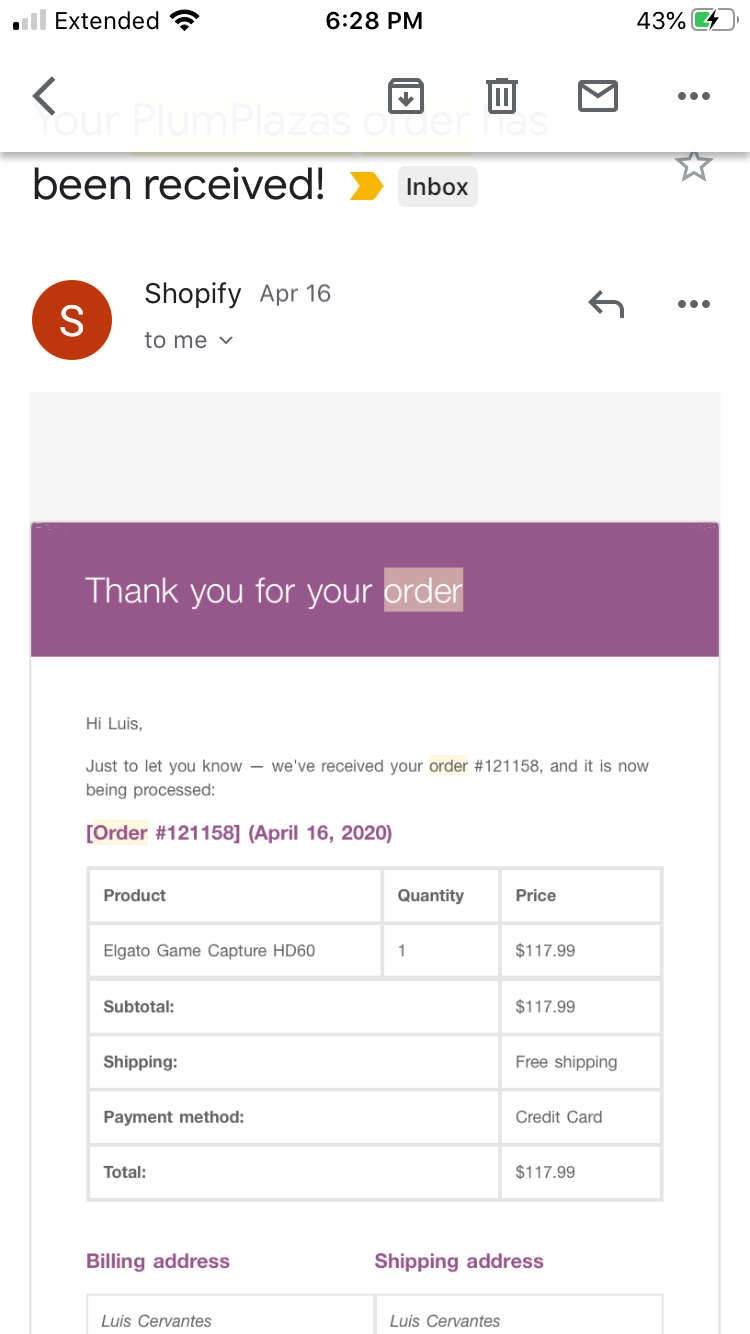Tap the Total price $117.99 cell
750x1334 pixels.
580,1172
